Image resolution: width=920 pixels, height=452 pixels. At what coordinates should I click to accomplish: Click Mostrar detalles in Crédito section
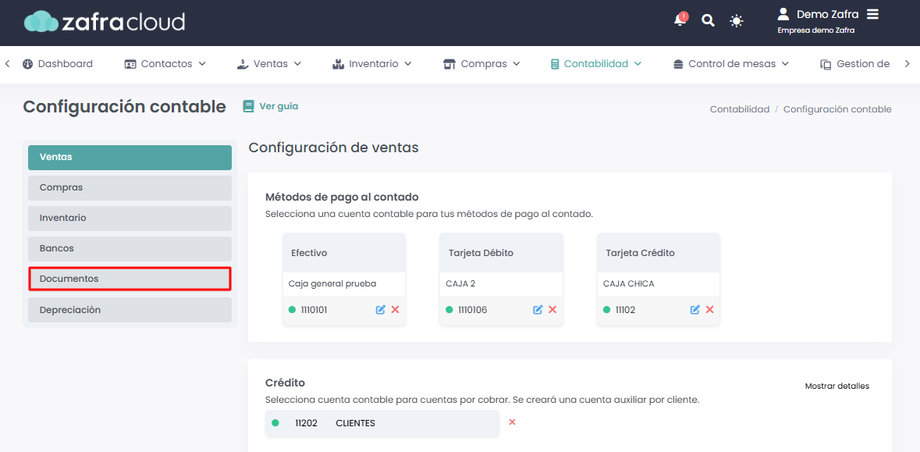(837, 386)
